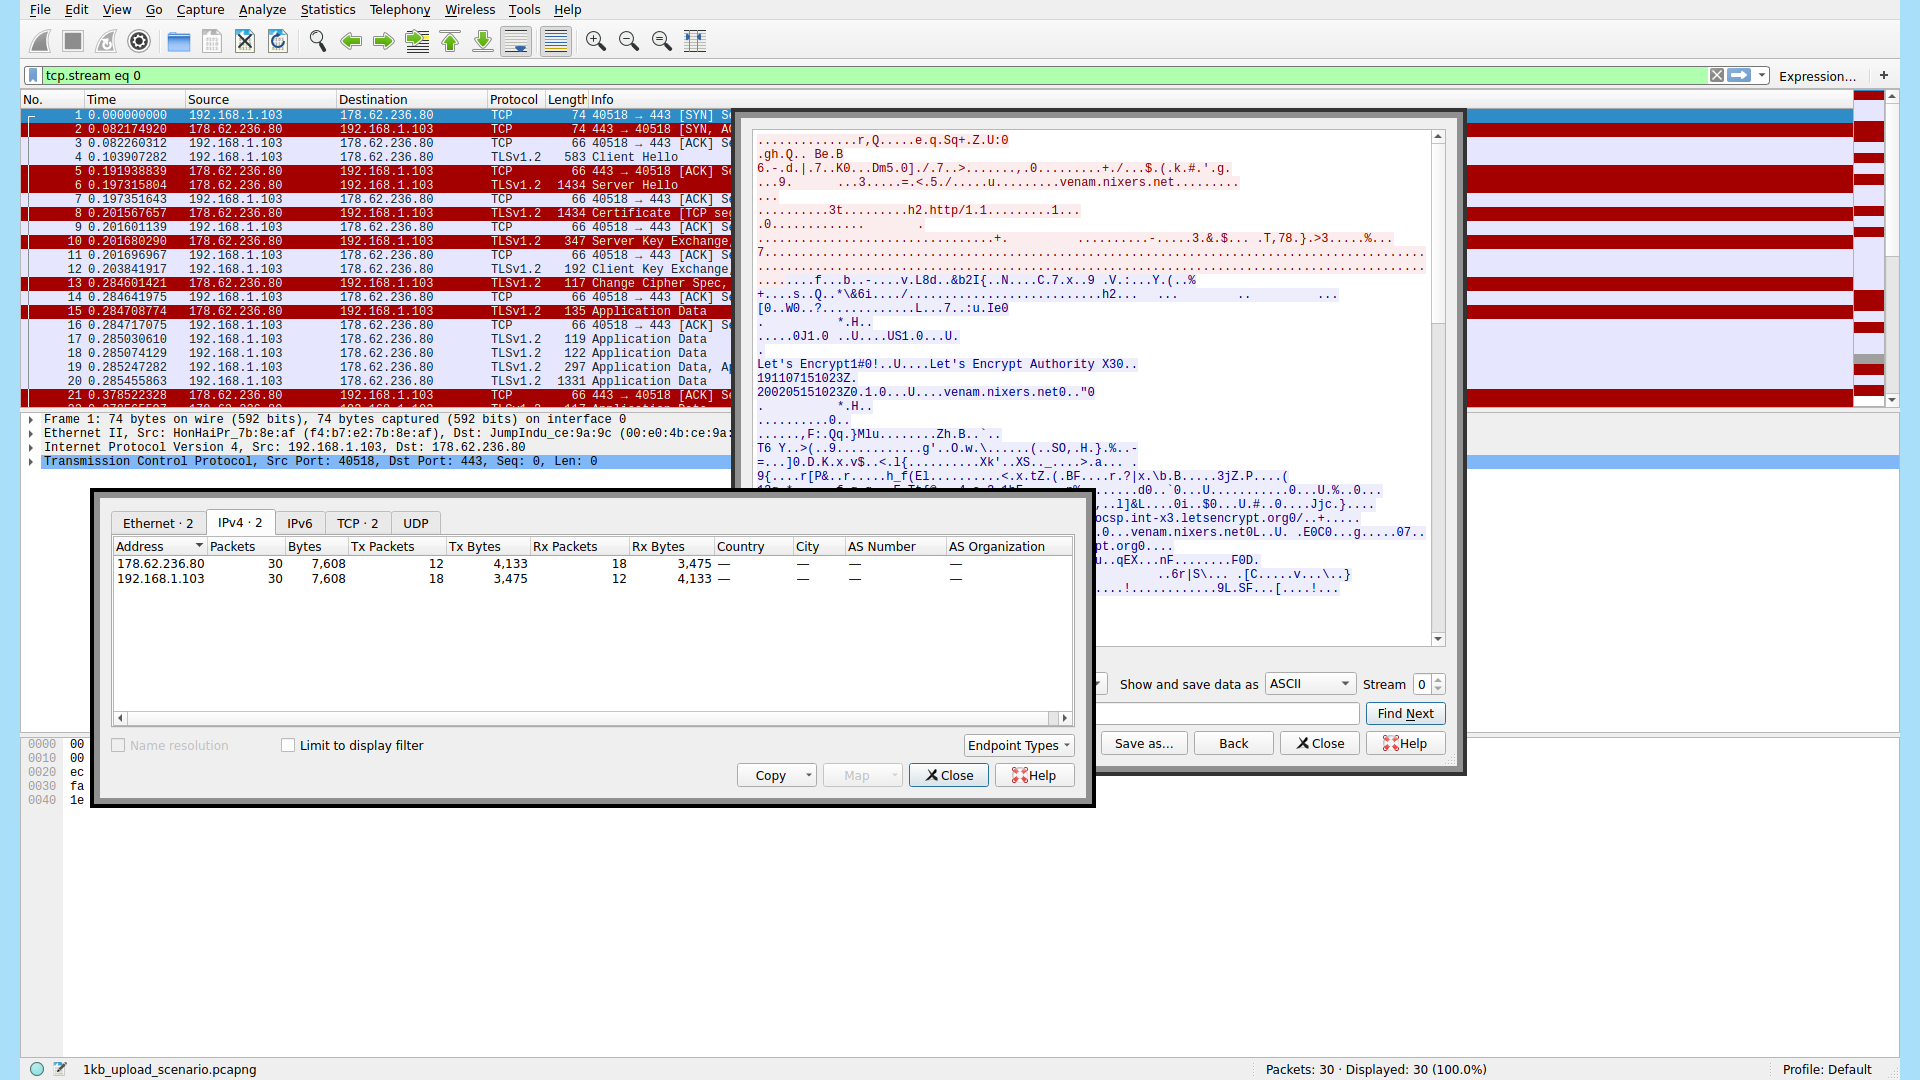Jump to the first packet
The image size is (1920, 1080).
pyautogui.click(x=450, y=41)
